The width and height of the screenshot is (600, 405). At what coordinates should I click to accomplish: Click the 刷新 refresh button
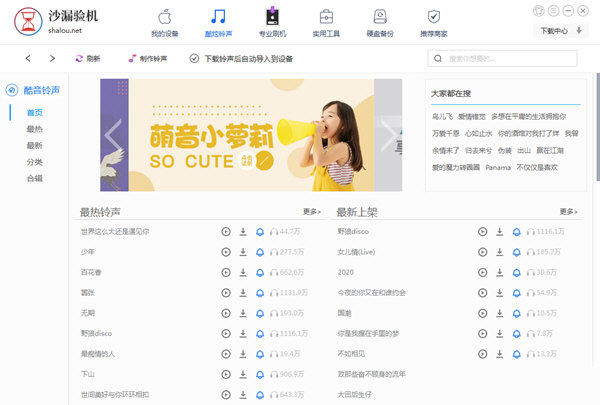pyautogui.click(x=87, y=59)
